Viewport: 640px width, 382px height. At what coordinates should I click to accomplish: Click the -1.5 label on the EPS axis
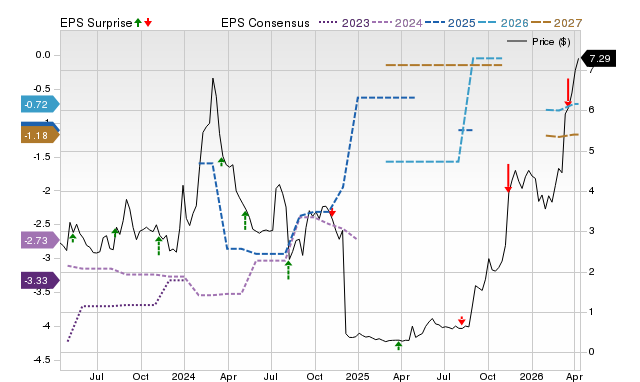point(41,157)
